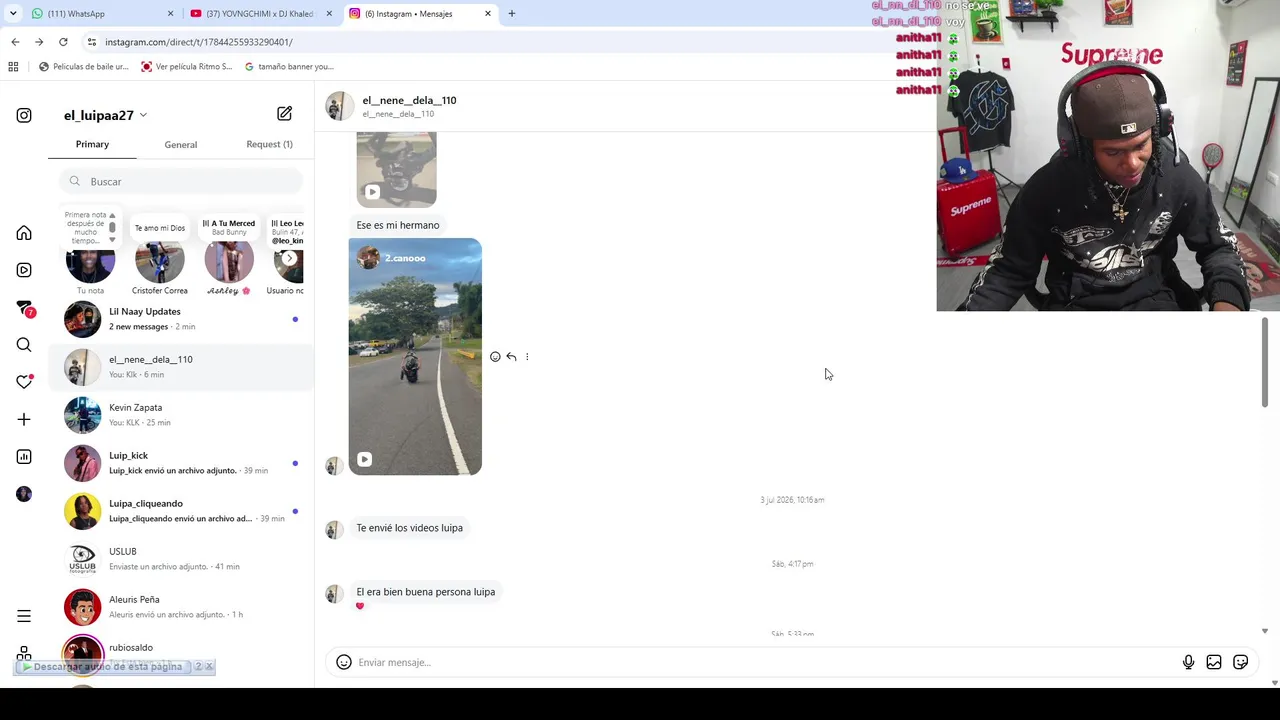Open the Request (1) tab
Viewport: 1280px width, 720px height.
tap(269, 144)
